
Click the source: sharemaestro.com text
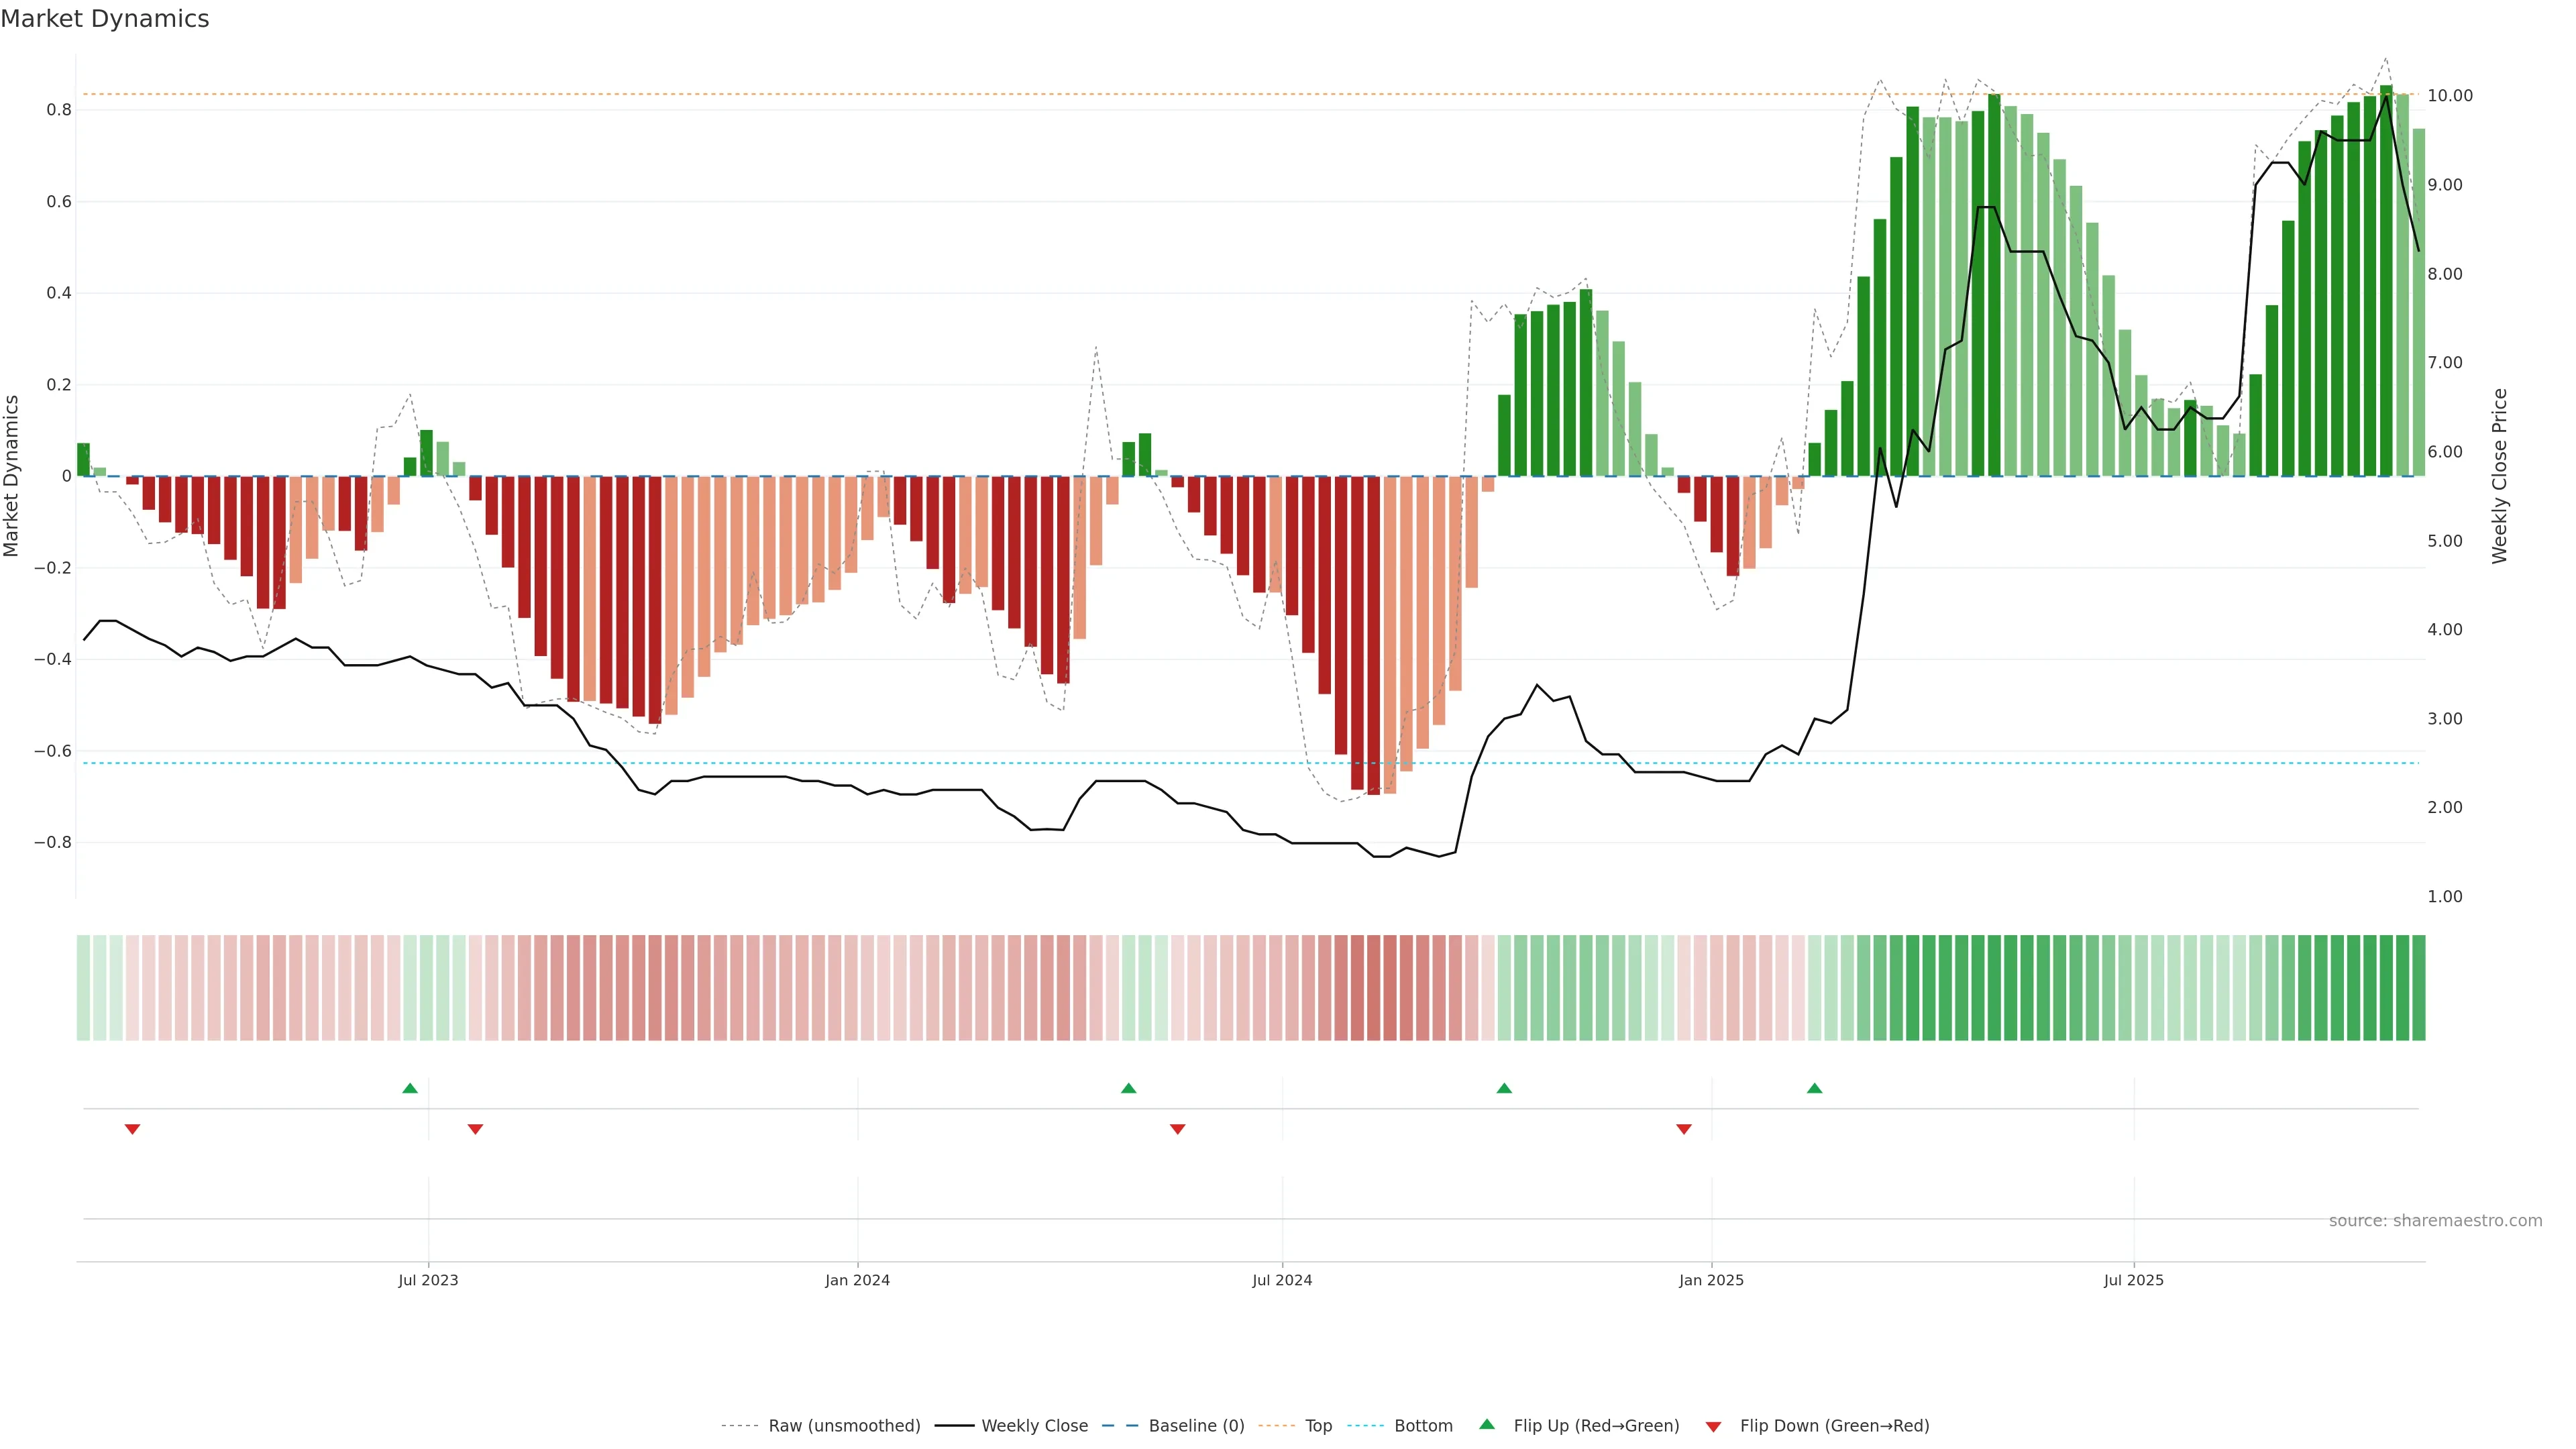pos(2435,1220)
